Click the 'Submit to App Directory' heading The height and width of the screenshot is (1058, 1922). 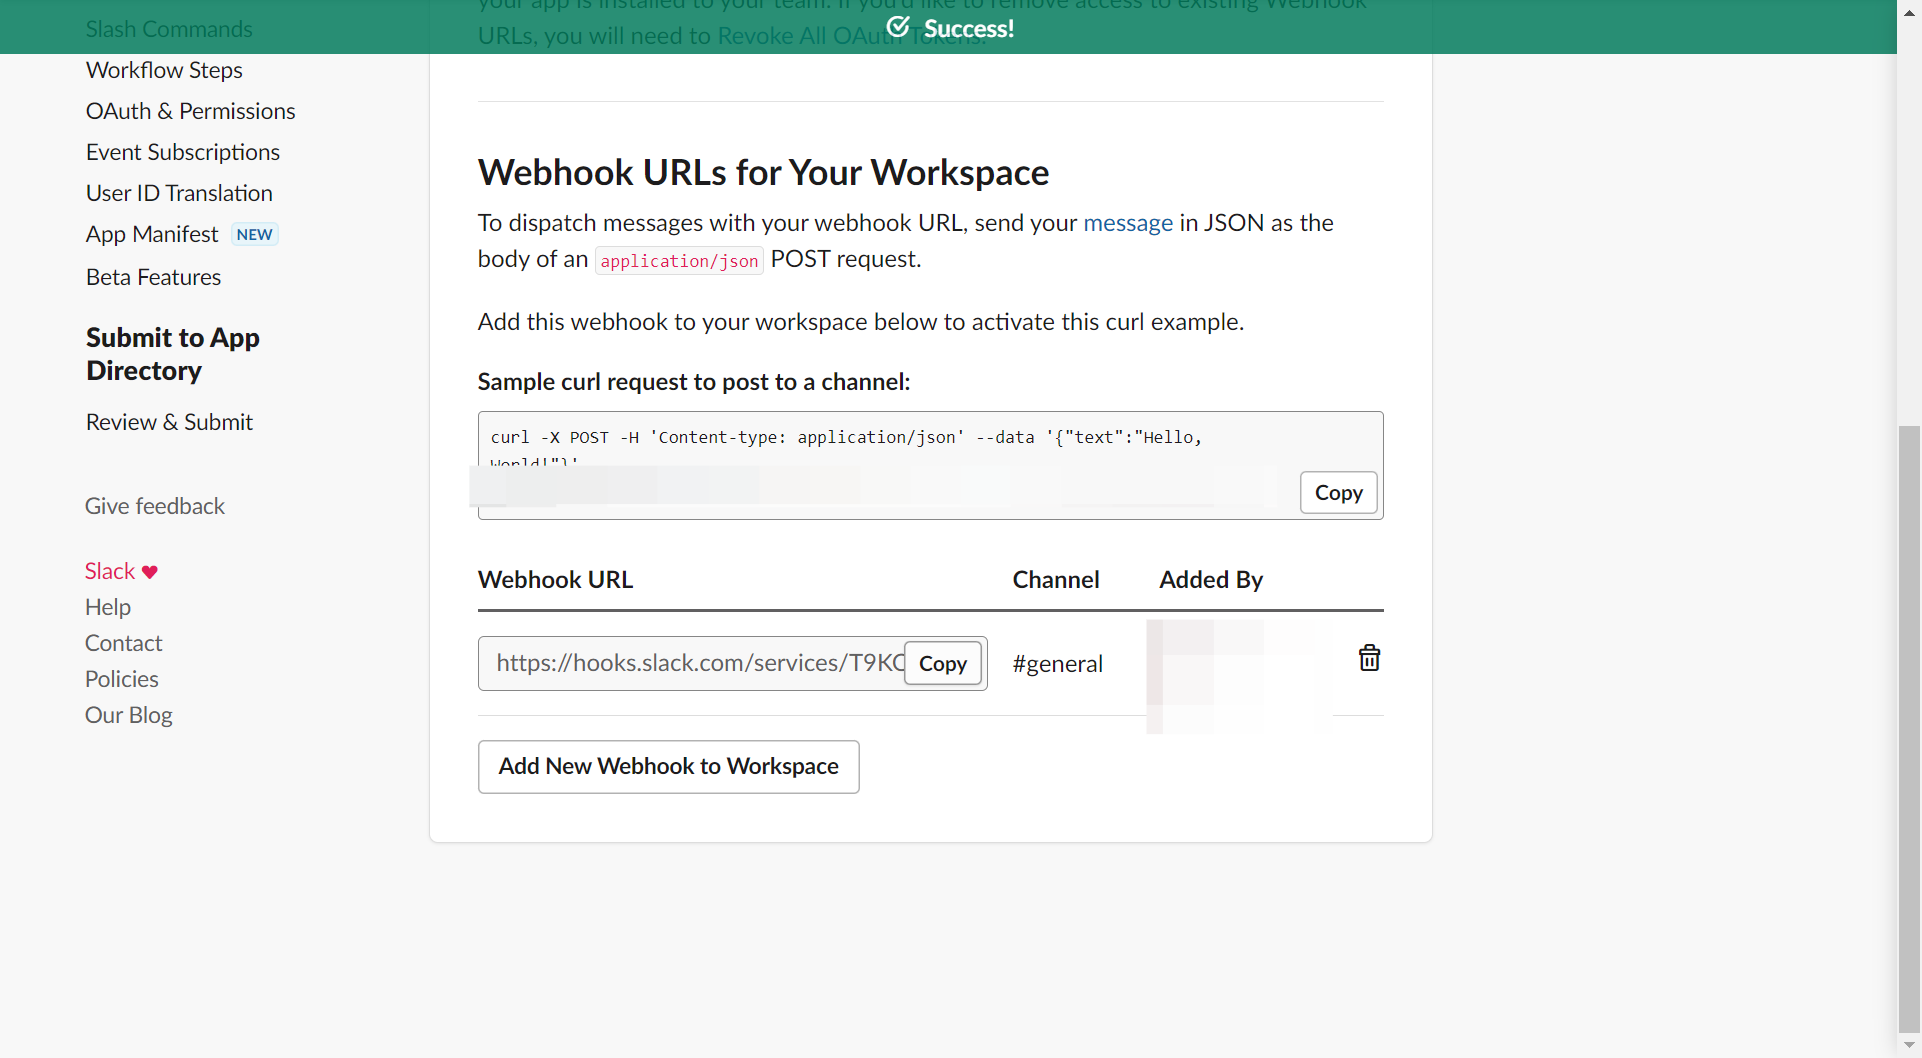[173, 354]
